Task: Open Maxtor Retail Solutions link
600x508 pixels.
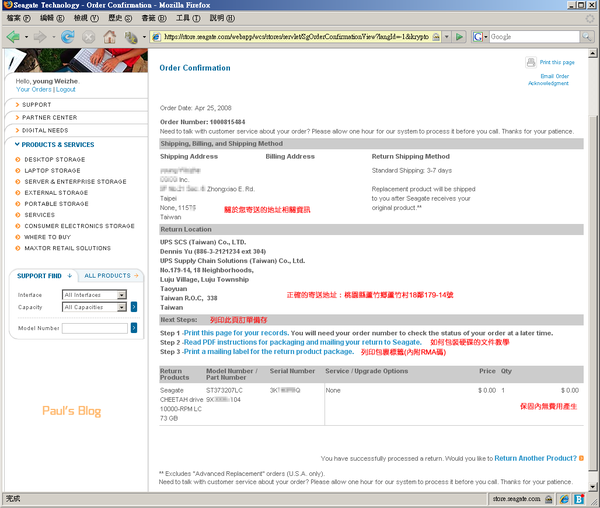Action: (x=67, y=248)
